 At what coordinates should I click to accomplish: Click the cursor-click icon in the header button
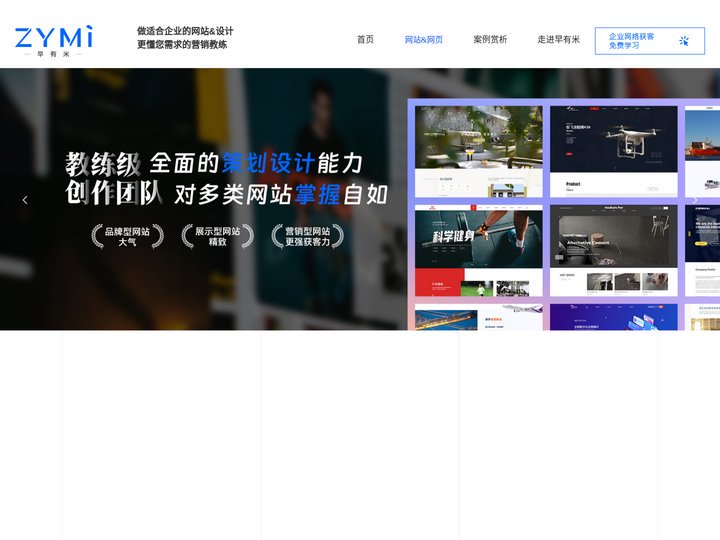point(684,41)
